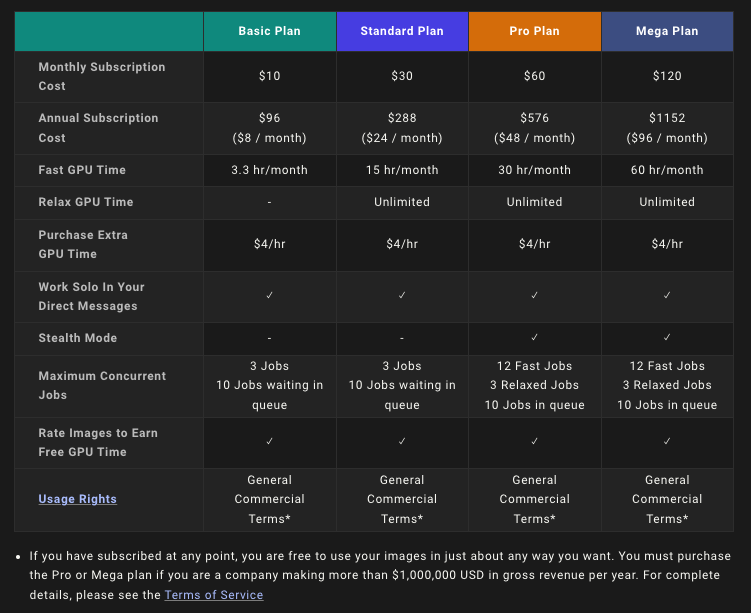Click the footnote about $1,000,000 USD revenue
751x613 pixels.
pos(380,576)
